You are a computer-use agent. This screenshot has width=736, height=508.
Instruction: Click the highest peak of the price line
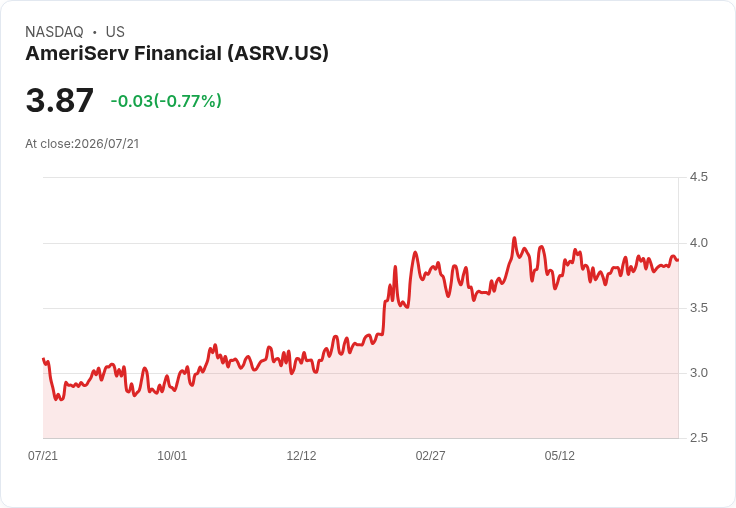click(514, 238)
